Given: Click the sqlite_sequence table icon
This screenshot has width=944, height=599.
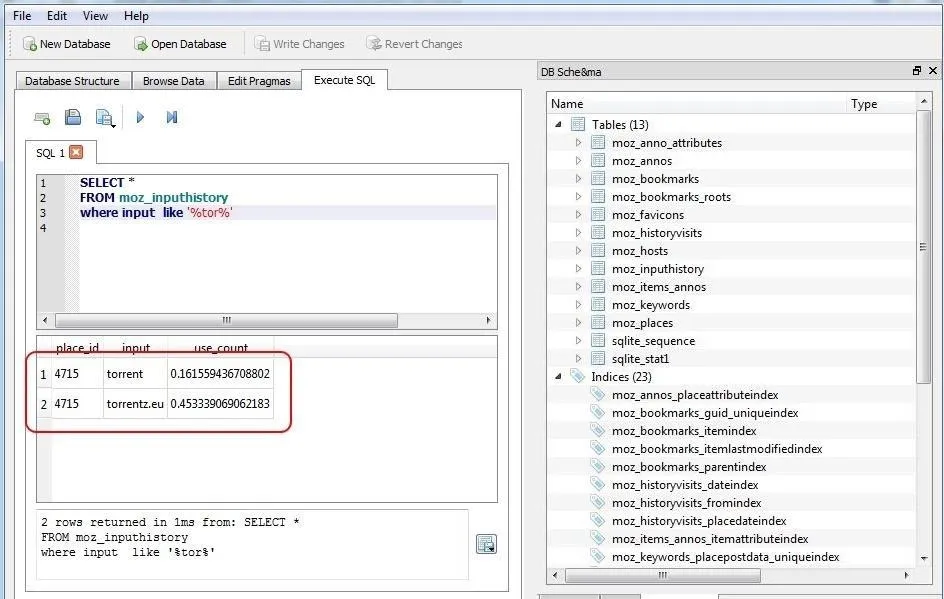Looking at the screenshot, I should tap(598, 341).
